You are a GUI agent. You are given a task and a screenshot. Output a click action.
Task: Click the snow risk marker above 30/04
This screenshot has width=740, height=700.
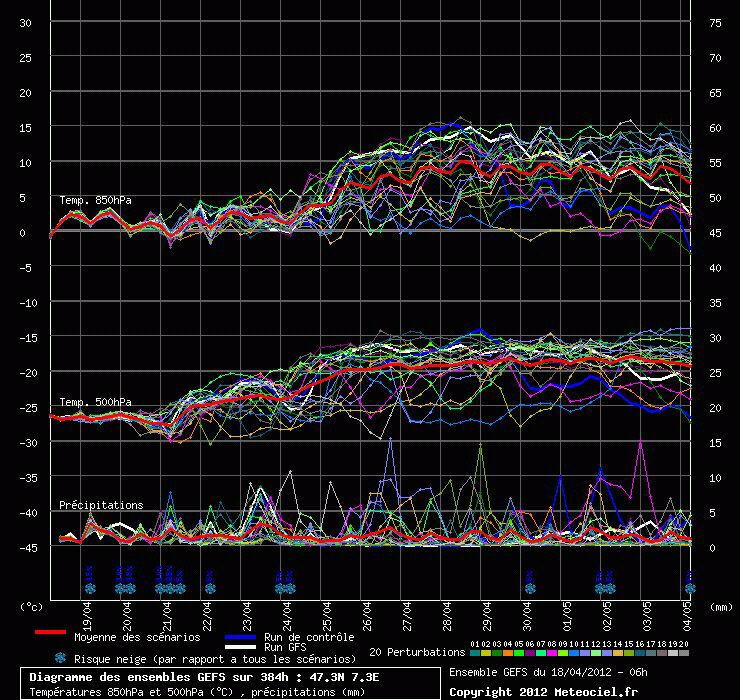tap(529, 581)
